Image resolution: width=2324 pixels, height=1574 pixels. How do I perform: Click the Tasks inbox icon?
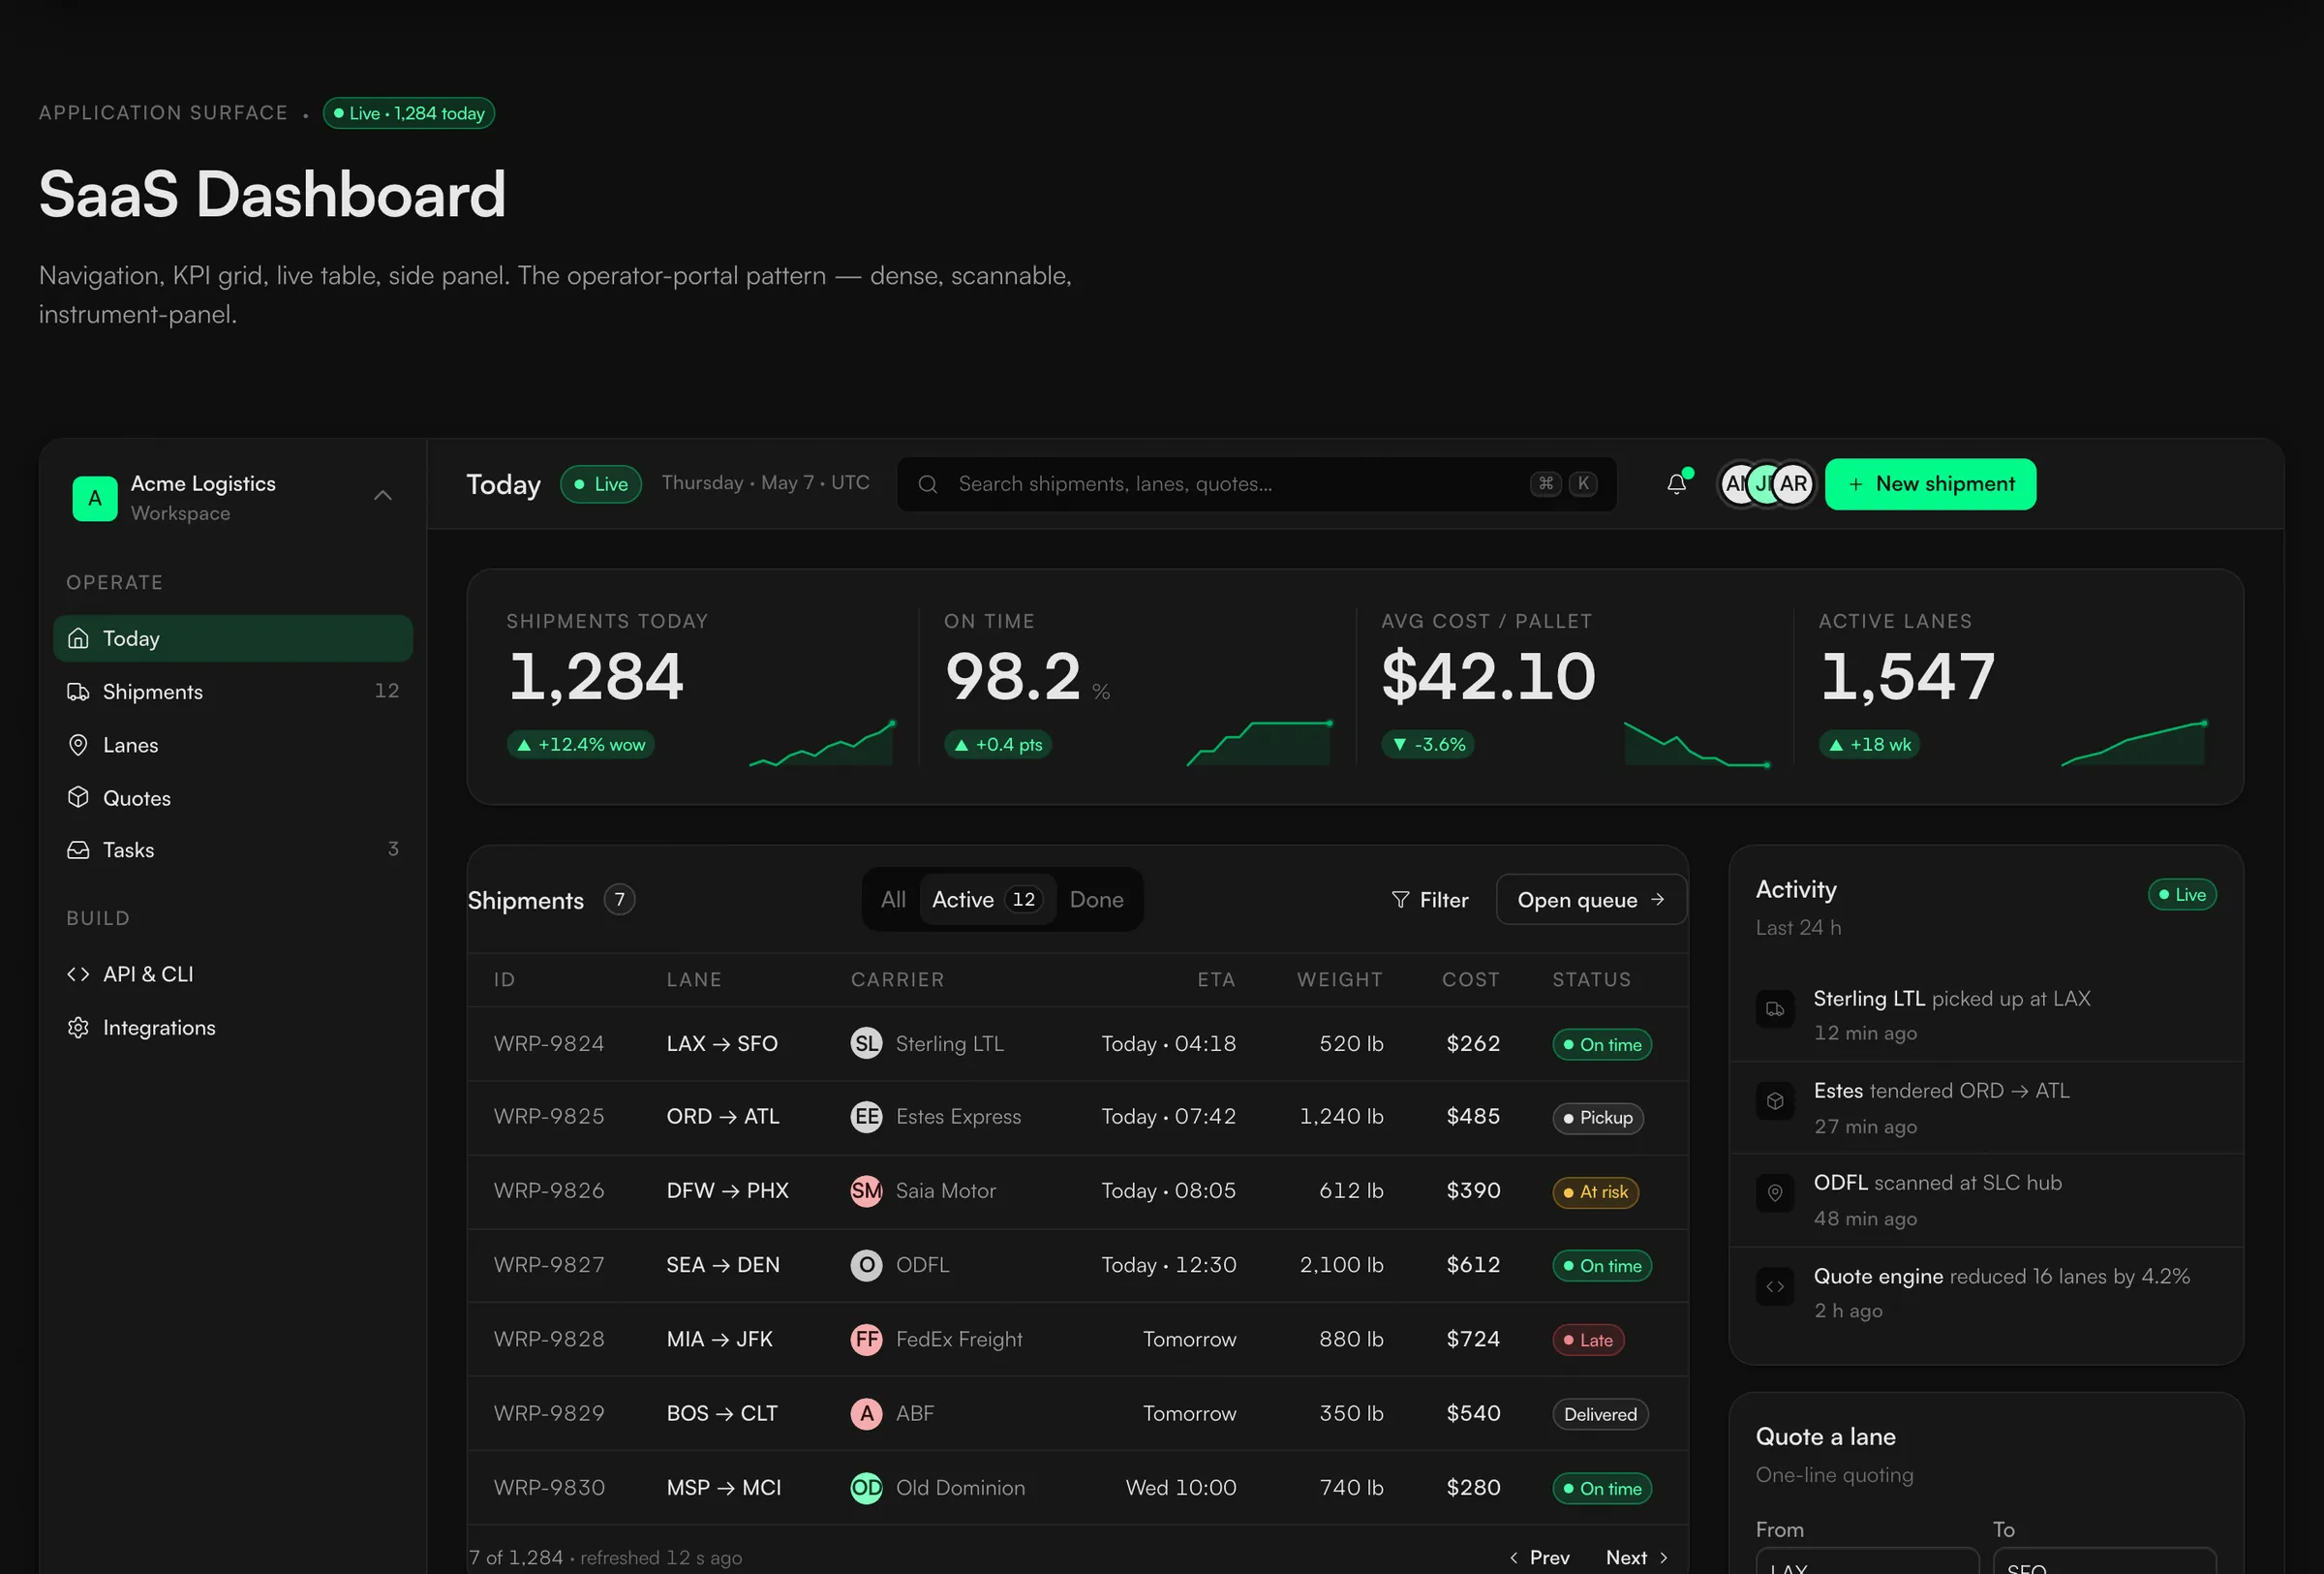point(78,849)
